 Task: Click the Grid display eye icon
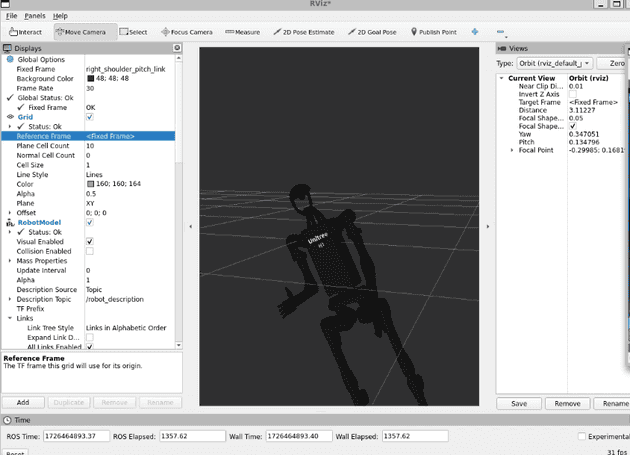point(10,117)
